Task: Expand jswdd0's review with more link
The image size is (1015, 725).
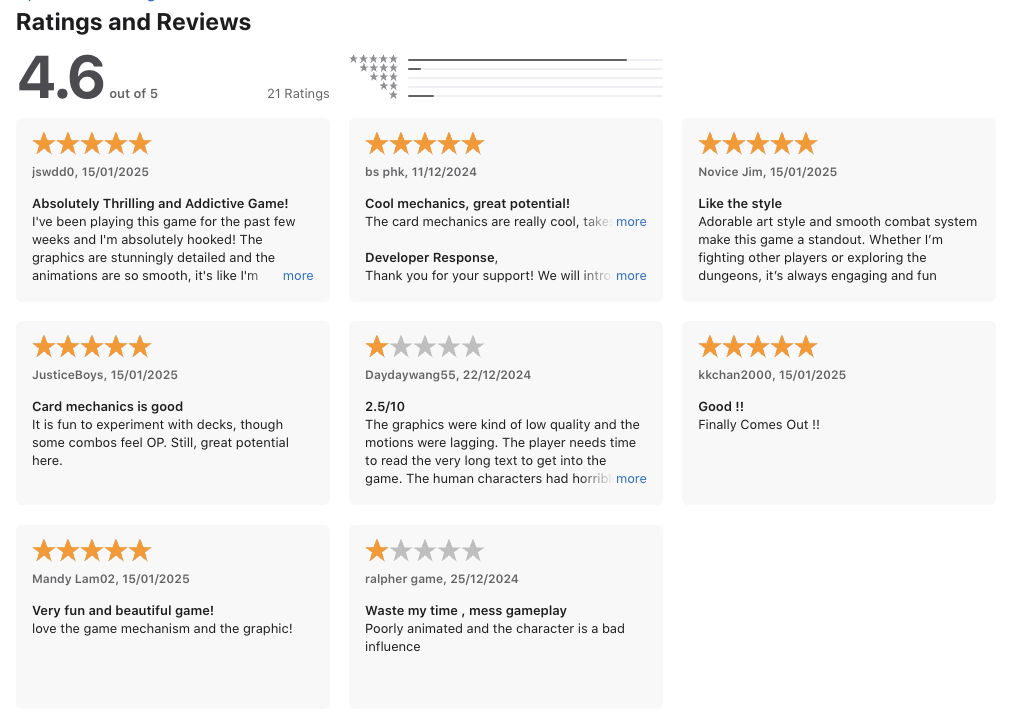Action: click(x=298, y=276)
